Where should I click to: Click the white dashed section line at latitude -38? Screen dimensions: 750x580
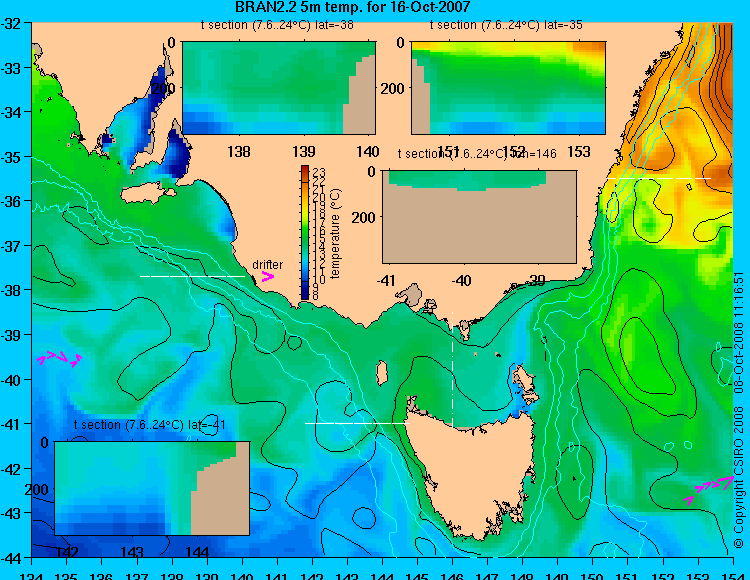tap(192, 276)
